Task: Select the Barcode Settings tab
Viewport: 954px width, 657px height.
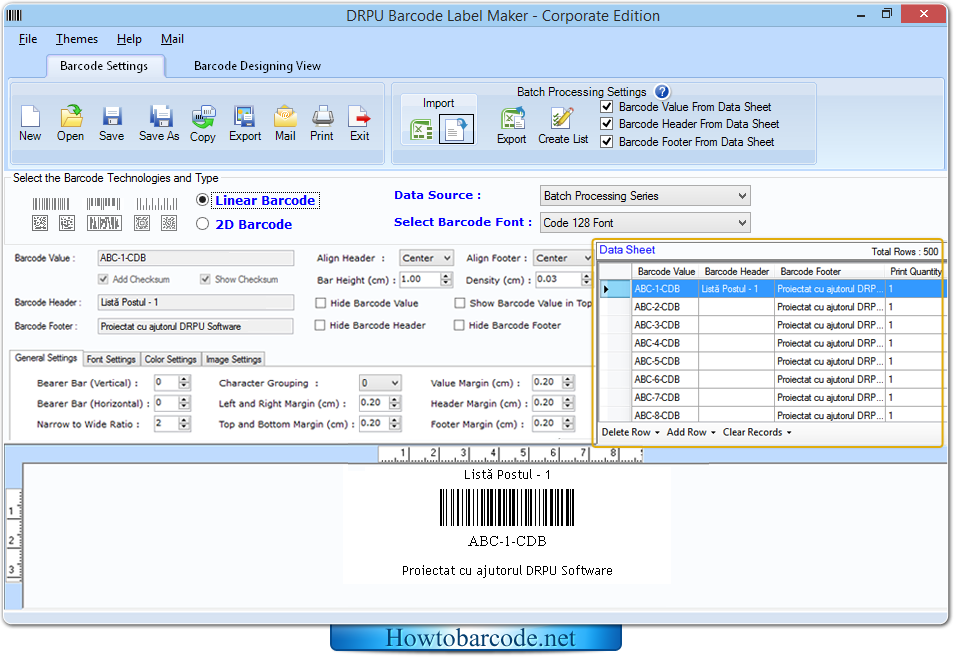Action: coord(105,66)
